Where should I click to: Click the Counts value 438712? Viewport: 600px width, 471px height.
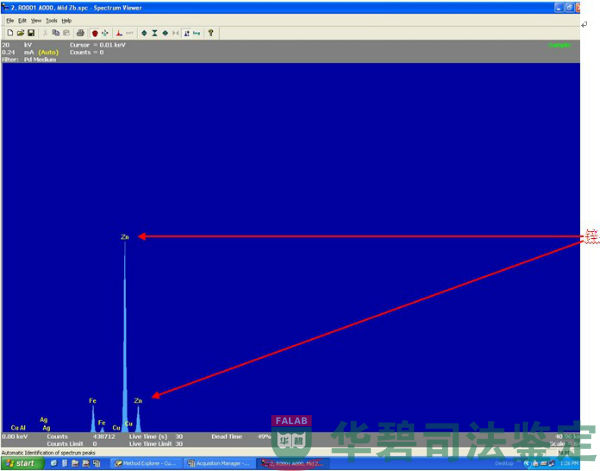(x=104, y=437)
